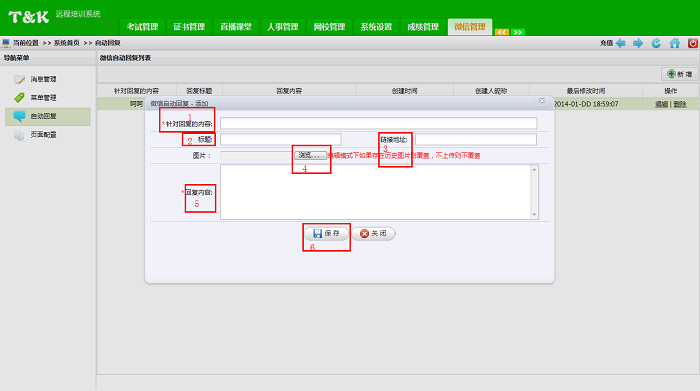Image resolution: width=700 pixels, height=391 pixels.
Task: Log out using the red power icon
Action: click(692, 43)
